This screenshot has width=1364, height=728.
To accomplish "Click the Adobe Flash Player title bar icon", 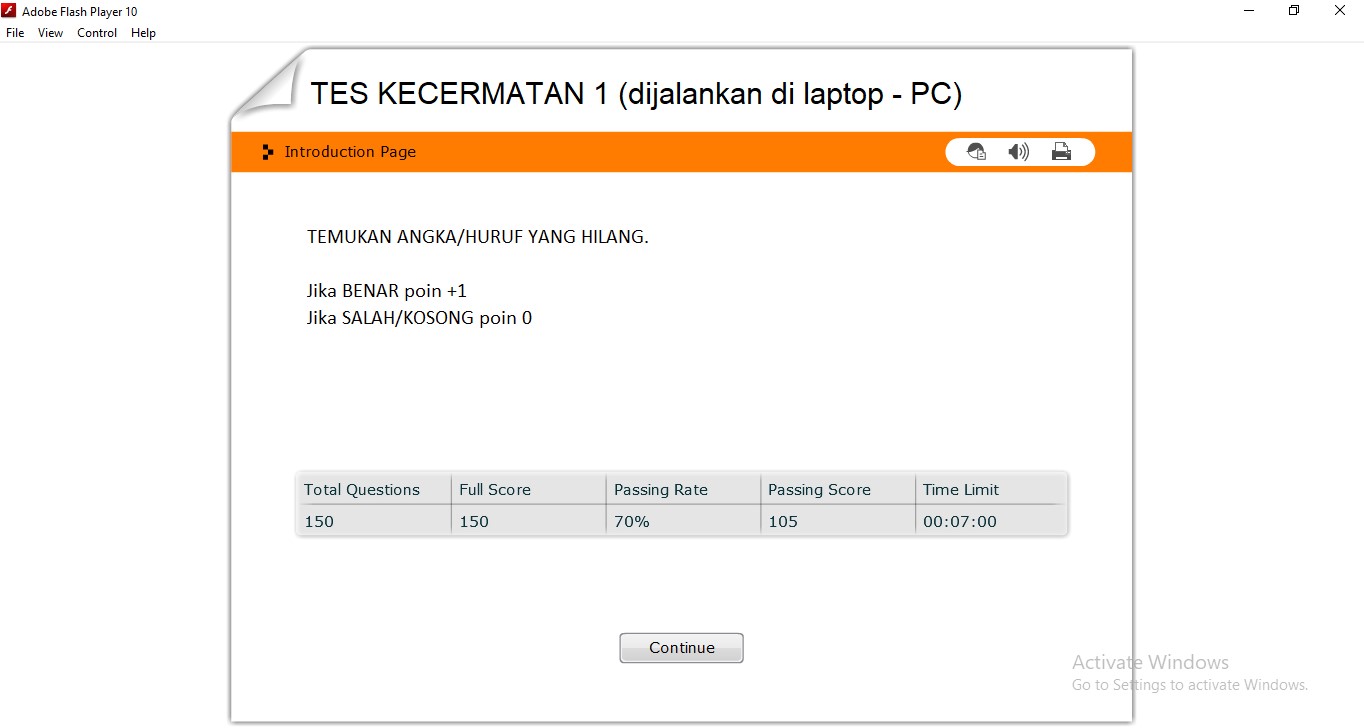I will 8,10.
